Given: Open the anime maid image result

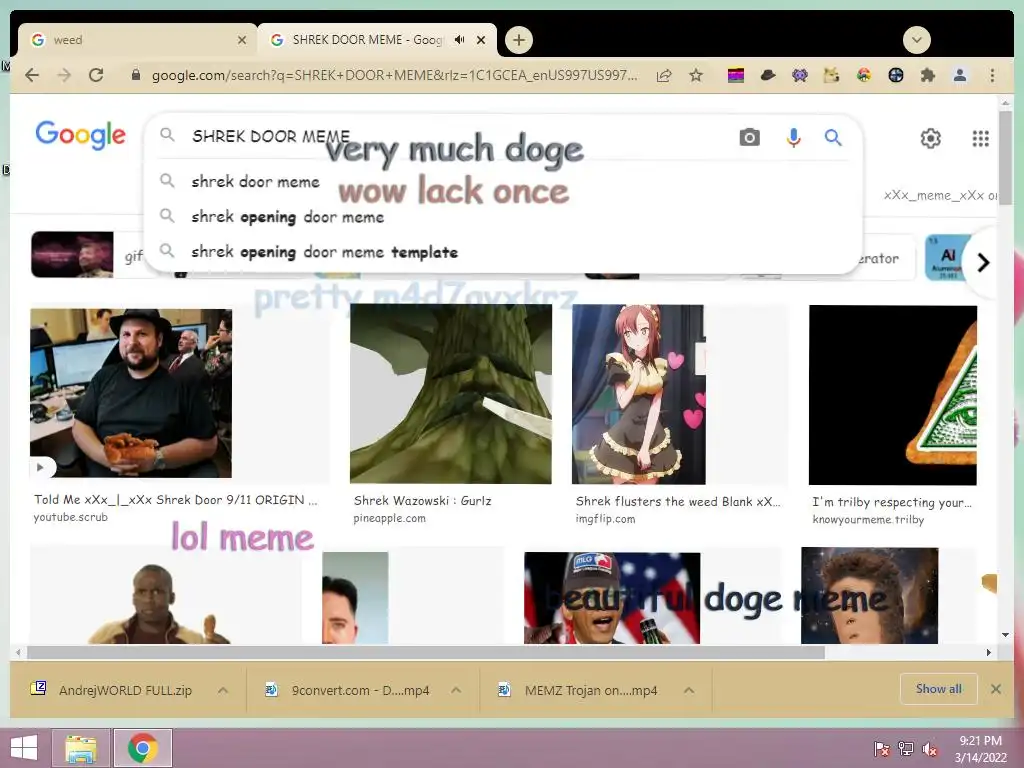Looking at the screenshot, I should [639, 394].
